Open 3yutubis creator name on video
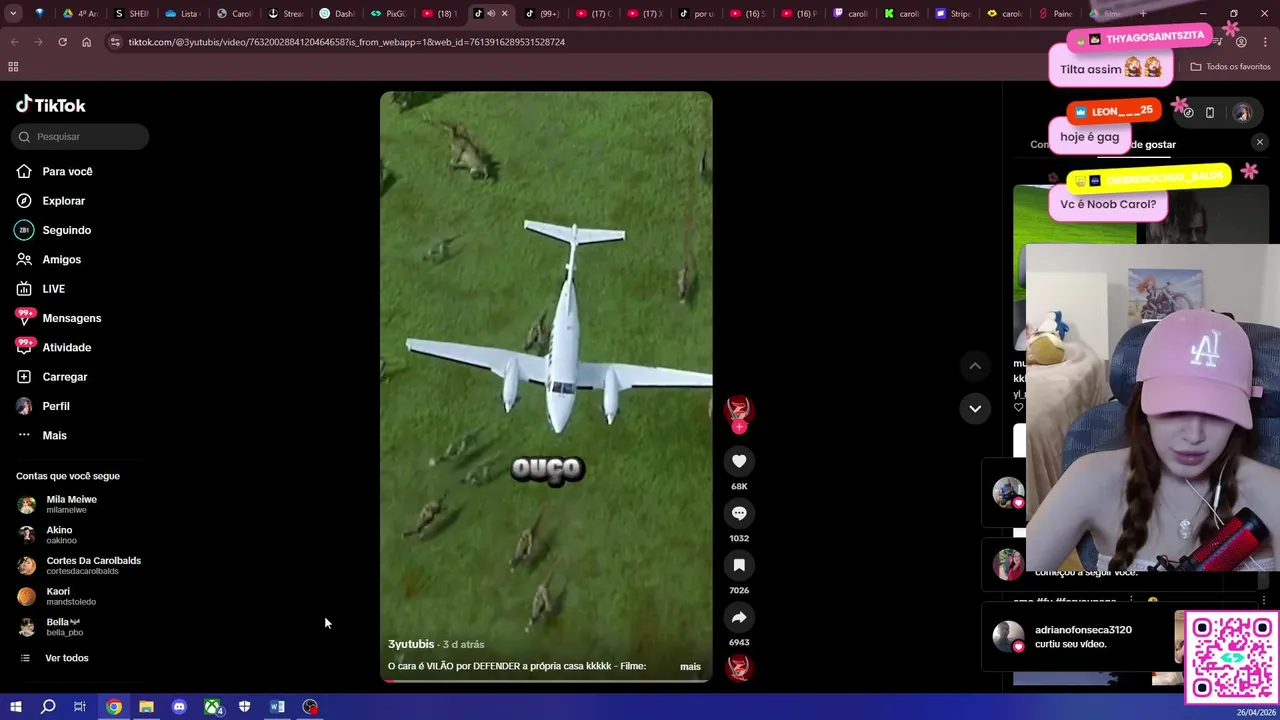This screenshot has height=720, width=1280. [411, 644]
